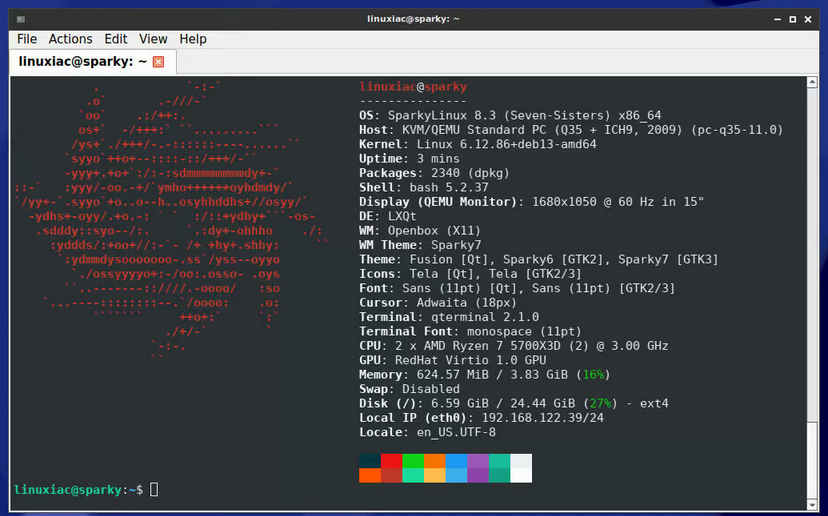Screen dimensions: 828x516
Task: Open the File menu
Action: click(x=27, y=39)
